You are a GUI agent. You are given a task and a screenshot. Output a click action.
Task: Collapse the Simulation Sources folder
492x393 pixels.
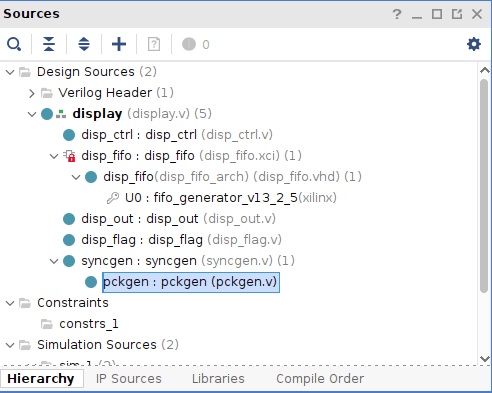click(x=10, y=345)
